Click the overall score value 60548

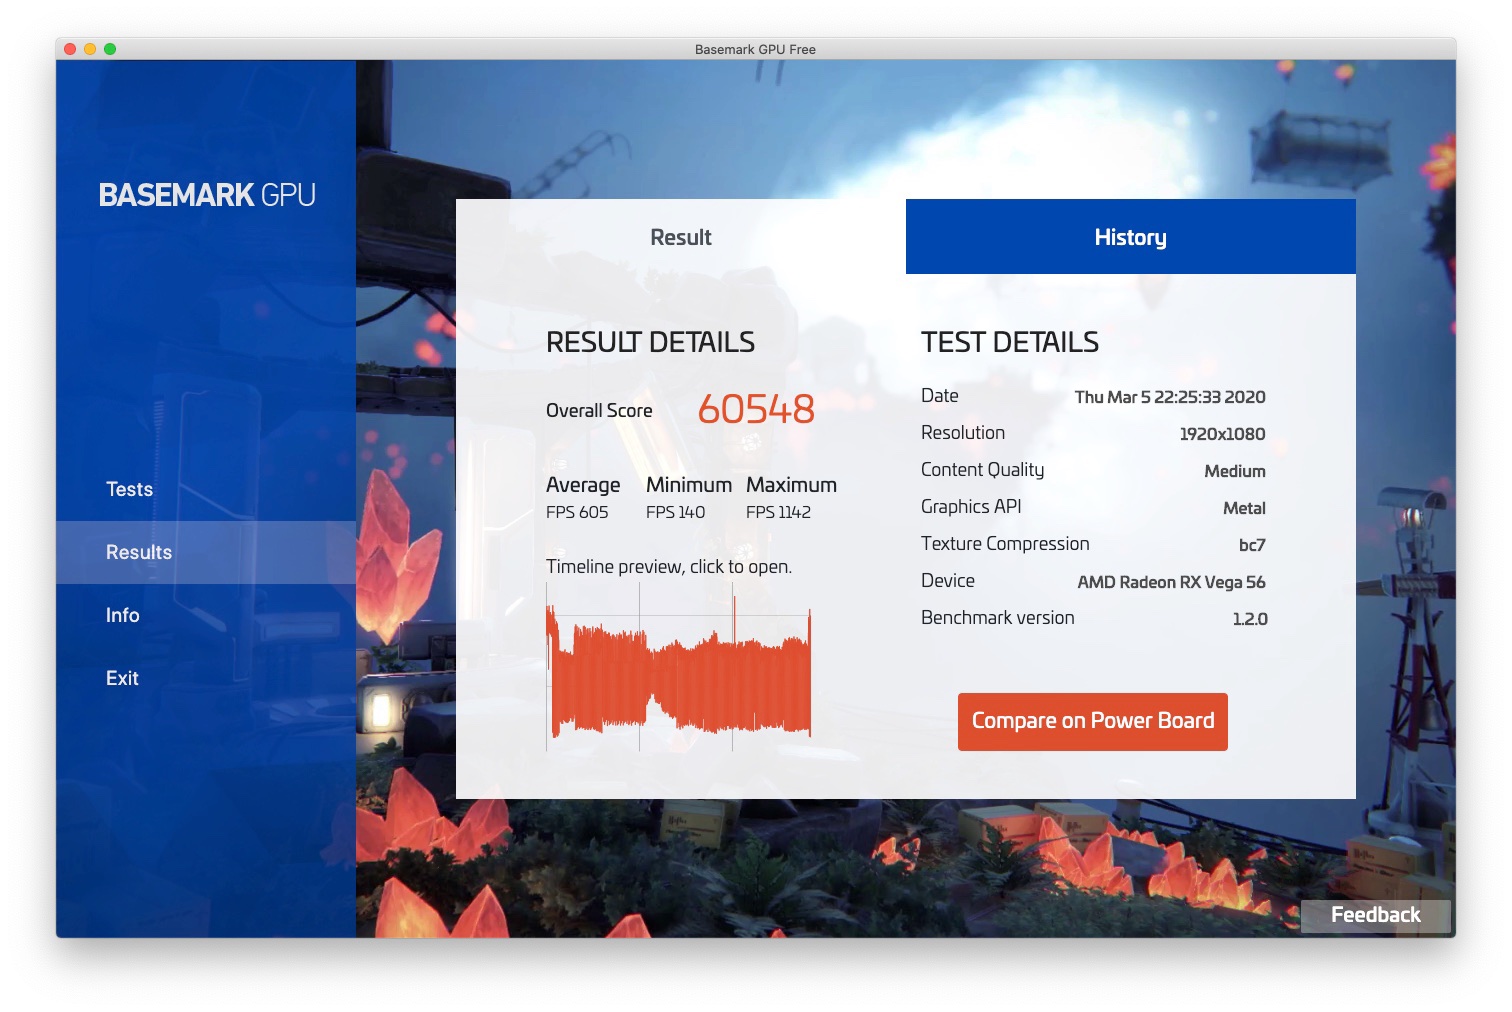click(756, 409)
